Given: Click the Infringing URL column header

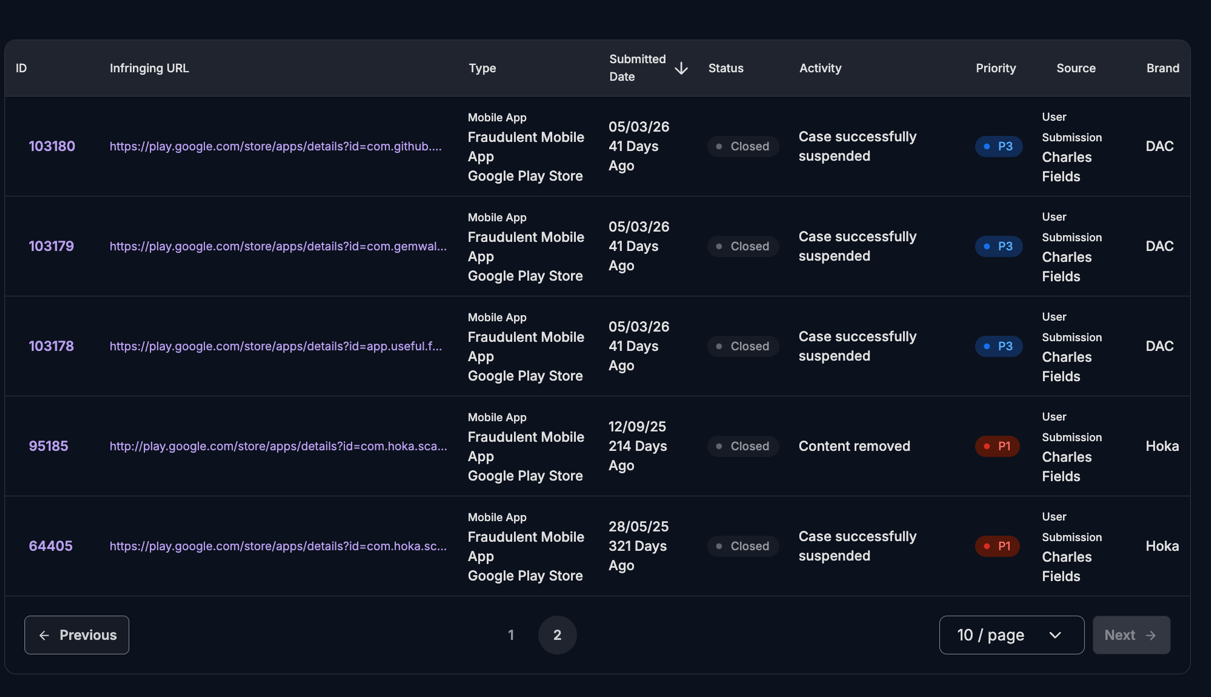Looking at the screenshot, I should pos(149,68).
